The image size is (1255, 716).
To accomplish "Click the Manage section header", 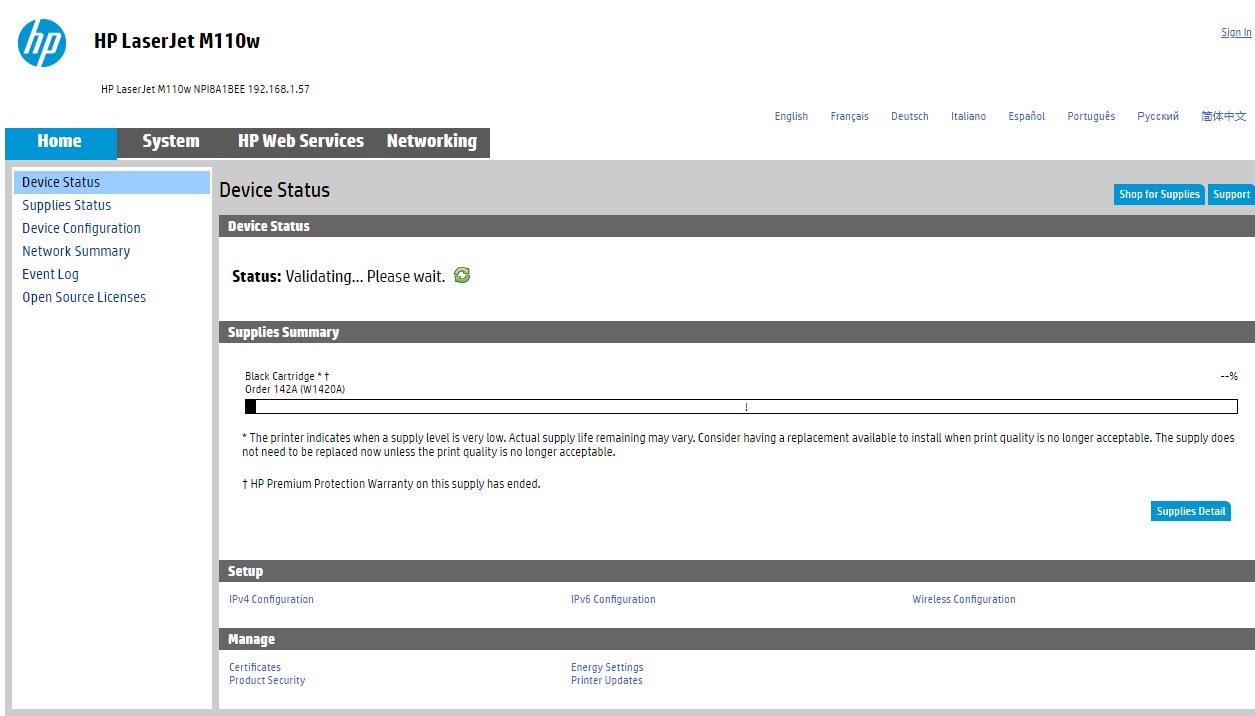I will (x=737, y=639).
